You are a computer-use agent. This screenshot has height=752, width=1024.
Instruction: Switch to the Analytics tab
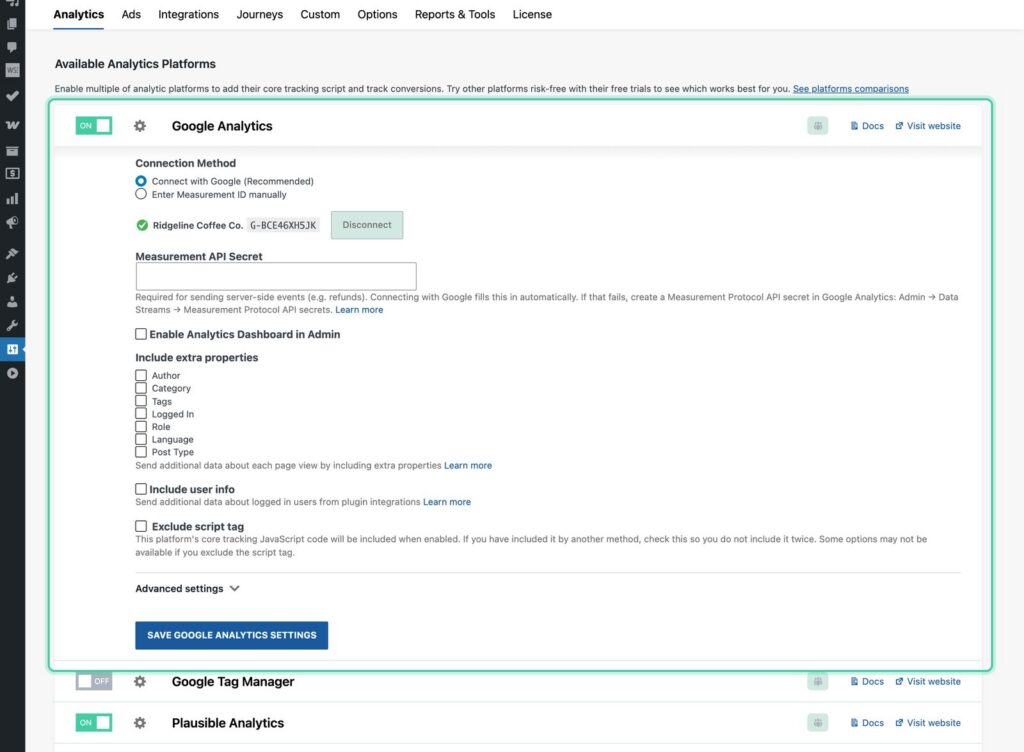(x=78, y=14)
